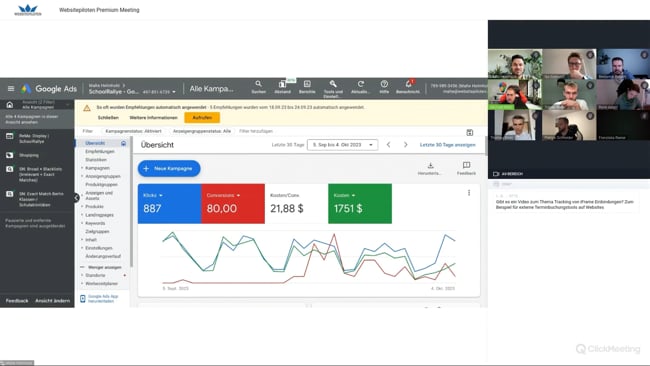650x366 pixels.
Task: Open the Statistiken page
Action: point(96,160)
